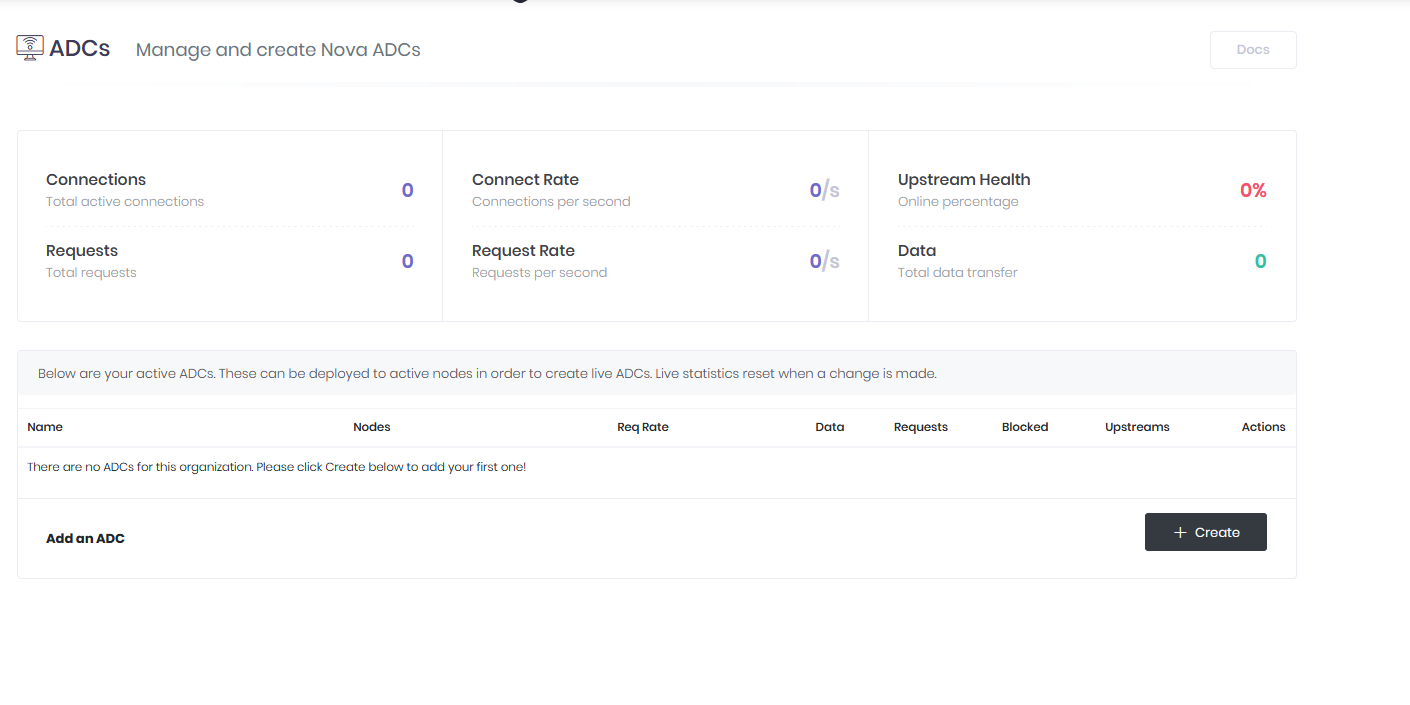Click the red 0% Upstream Health value
This screenshot has width=1410, height=705.
(1253, 190)
